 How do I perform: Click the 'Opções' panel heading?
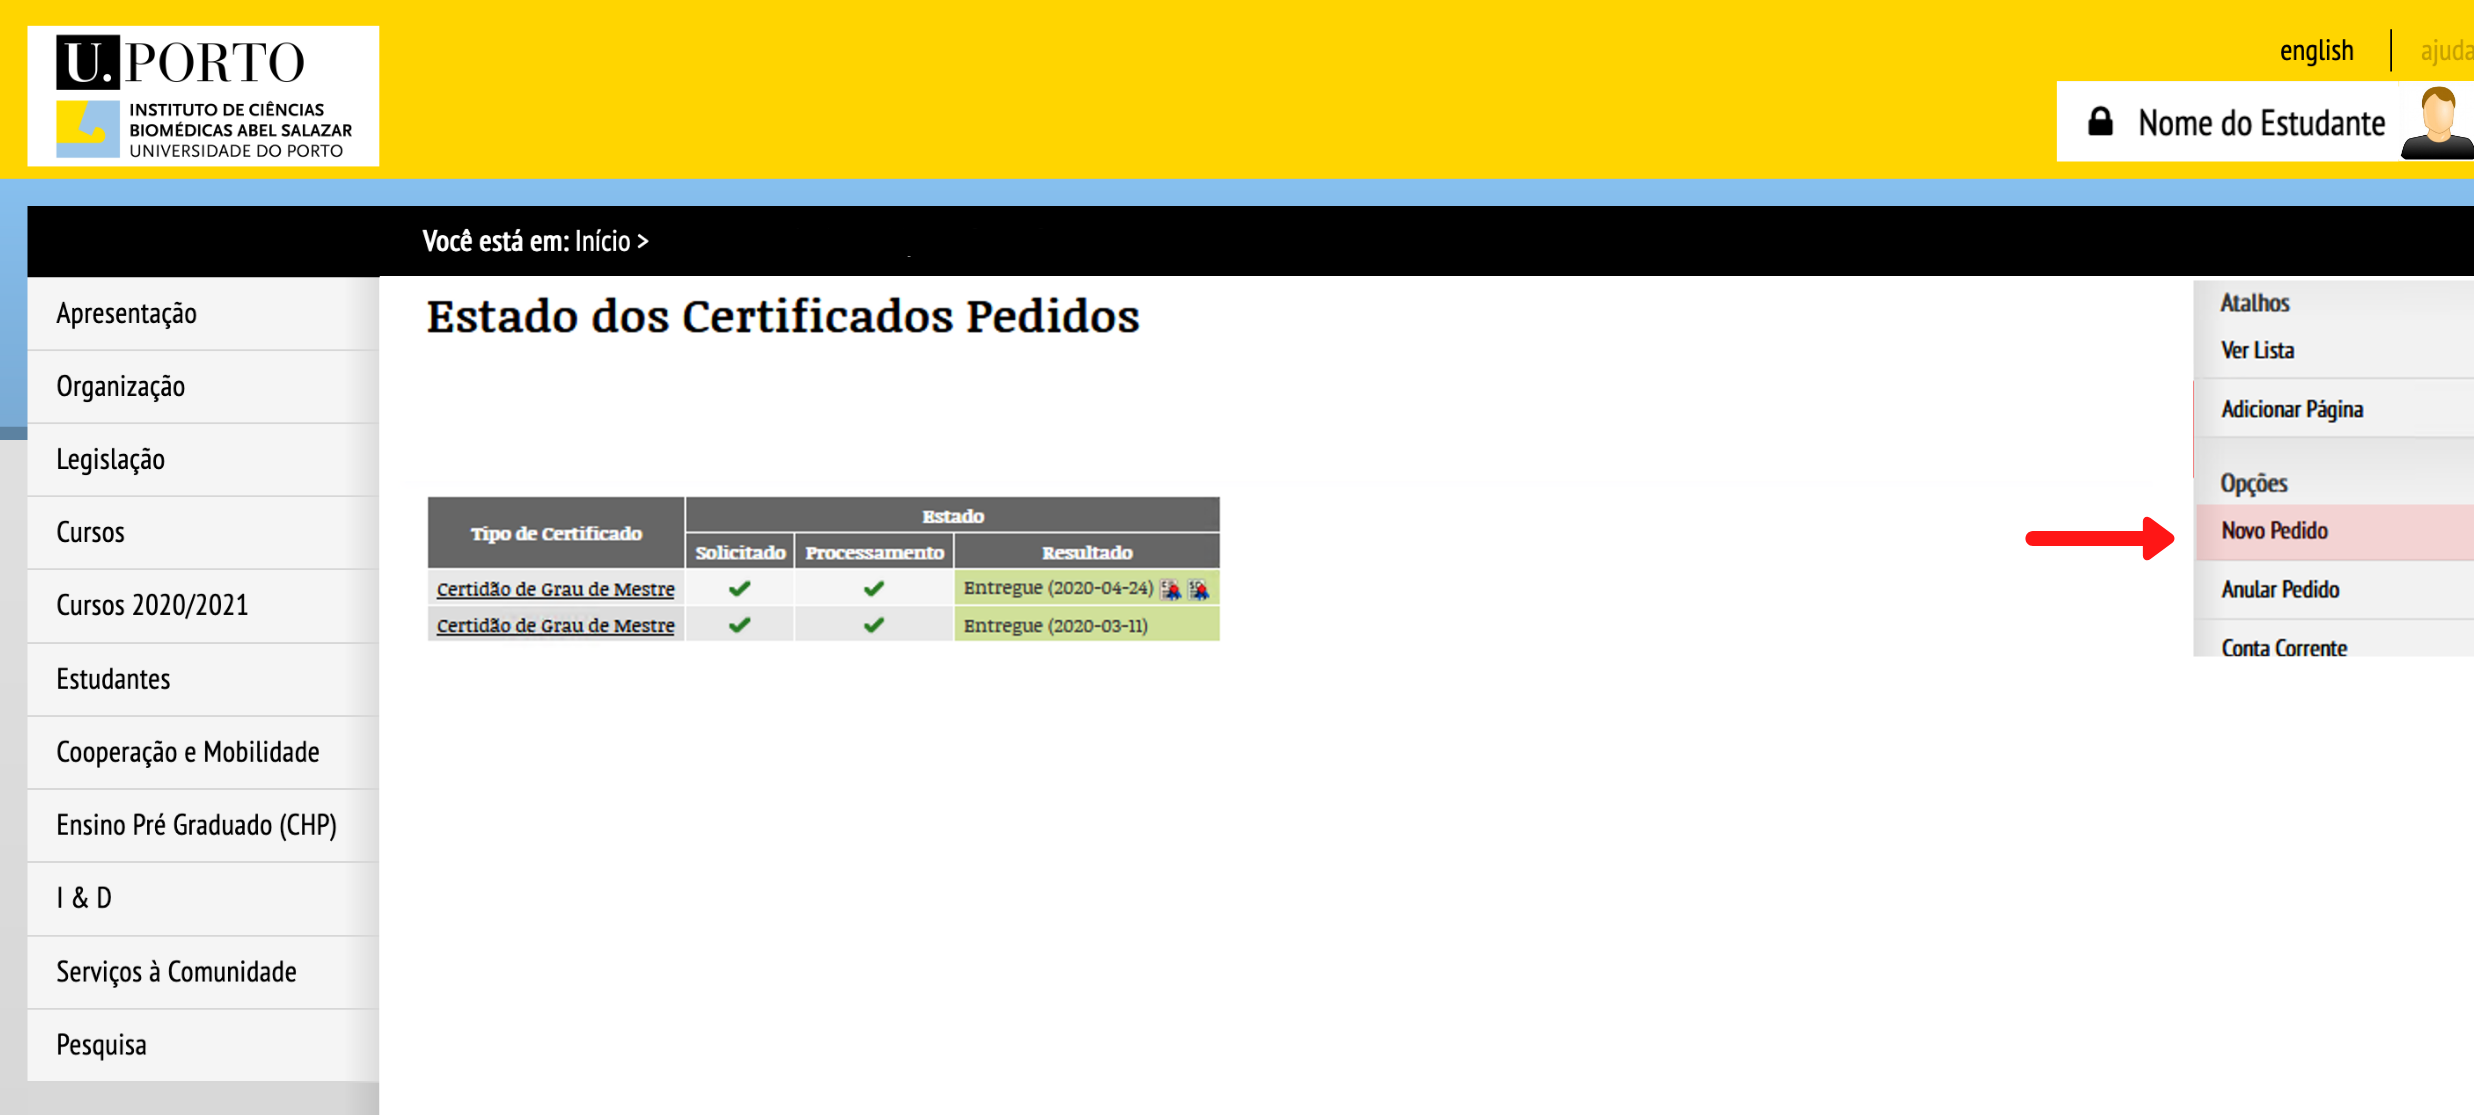(x=2254, y=483)
